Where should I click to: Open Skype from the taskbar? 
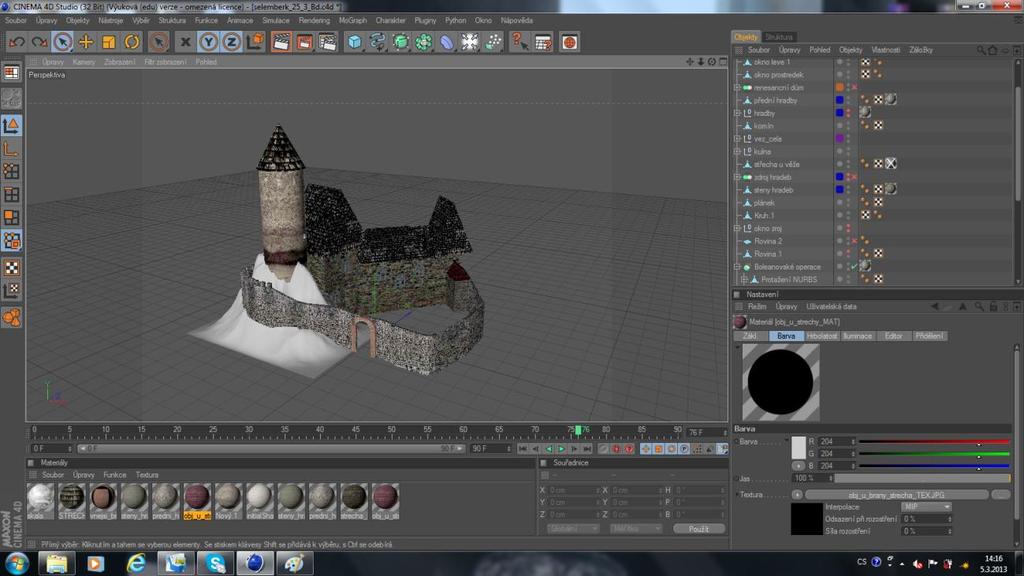coord(215,563)
